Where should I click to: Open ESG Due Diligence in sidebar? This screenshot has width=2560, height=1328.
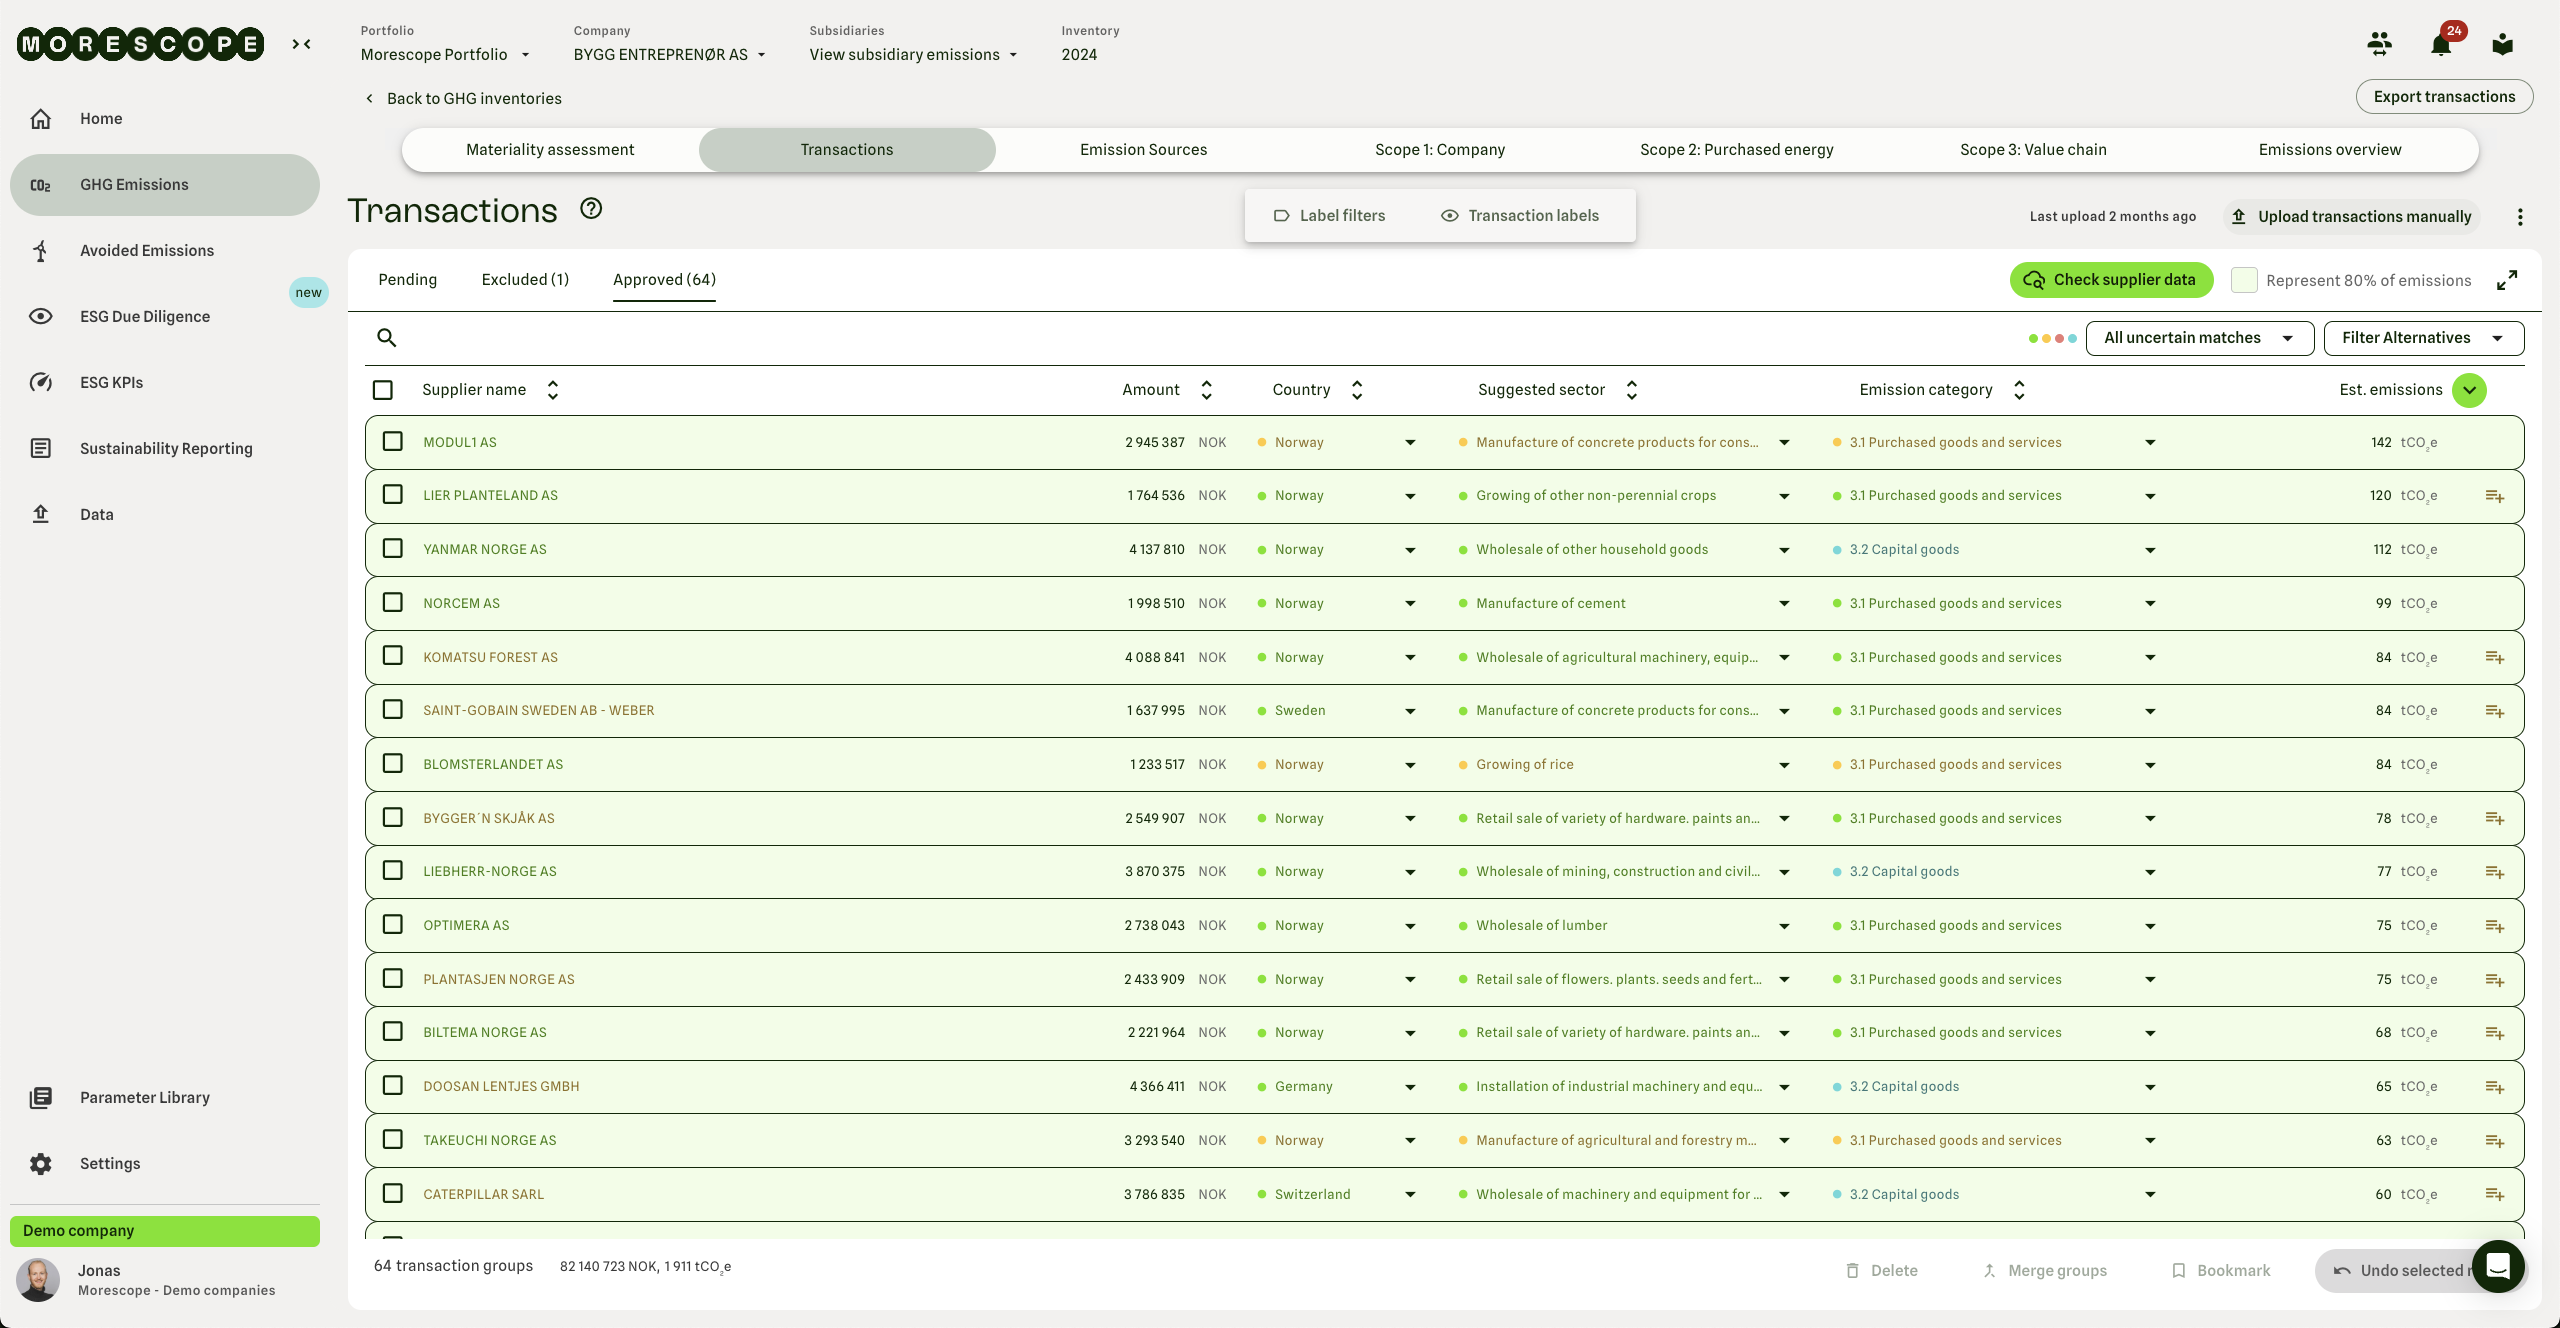(165, 317)
